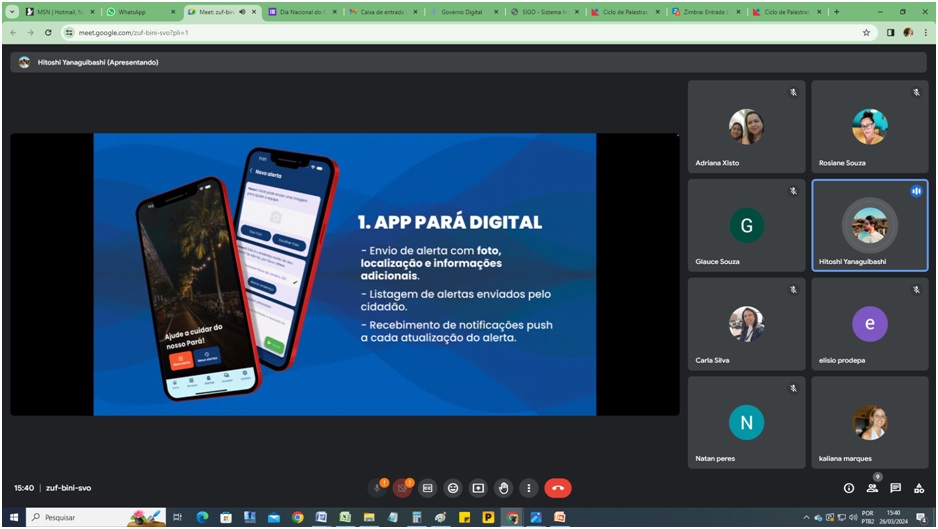The width and height of the screenshot is (938, 529).
Task: Select kaliana marques participant tile
Action: [x=869, y=422]
